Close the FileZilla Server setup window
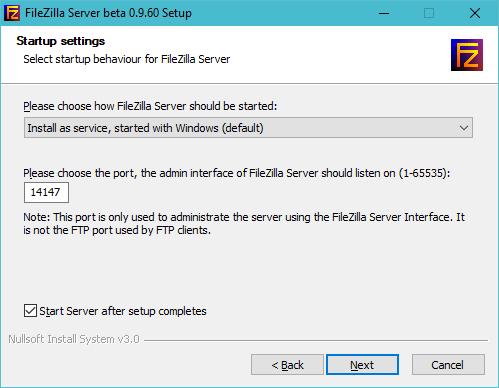Screen dimensions: 499x388 pyautogui.click(x=475, y=13)
